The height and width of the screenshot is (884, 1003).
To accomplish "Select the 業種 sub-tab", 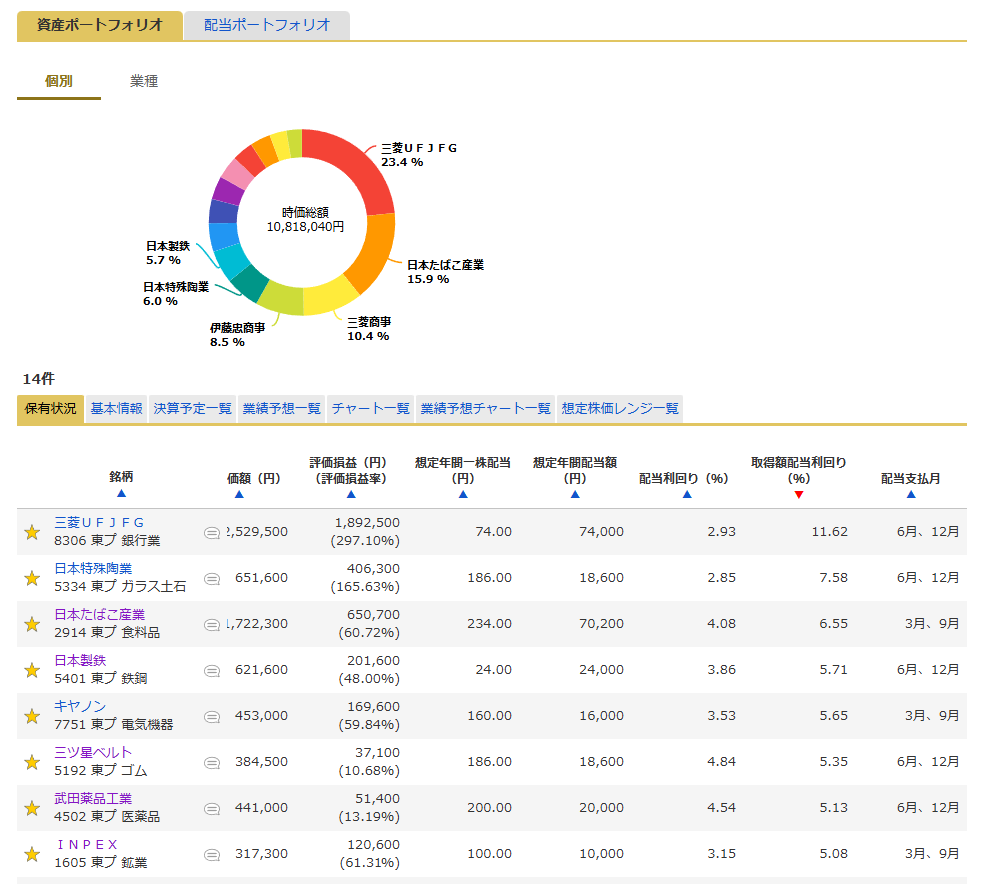I will pos(144,82).
